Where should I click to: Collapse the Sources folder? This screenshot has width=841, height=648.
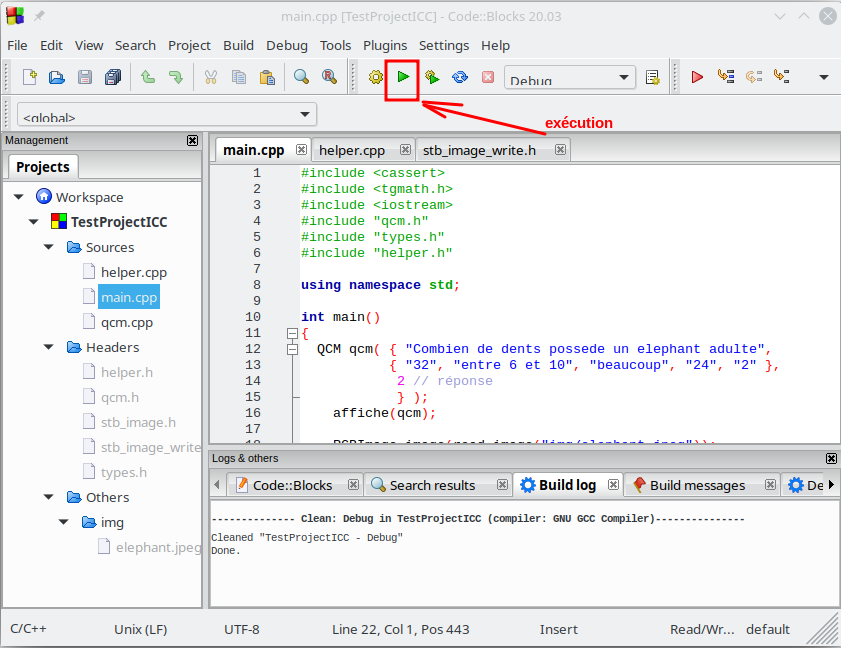coord(49,247)
